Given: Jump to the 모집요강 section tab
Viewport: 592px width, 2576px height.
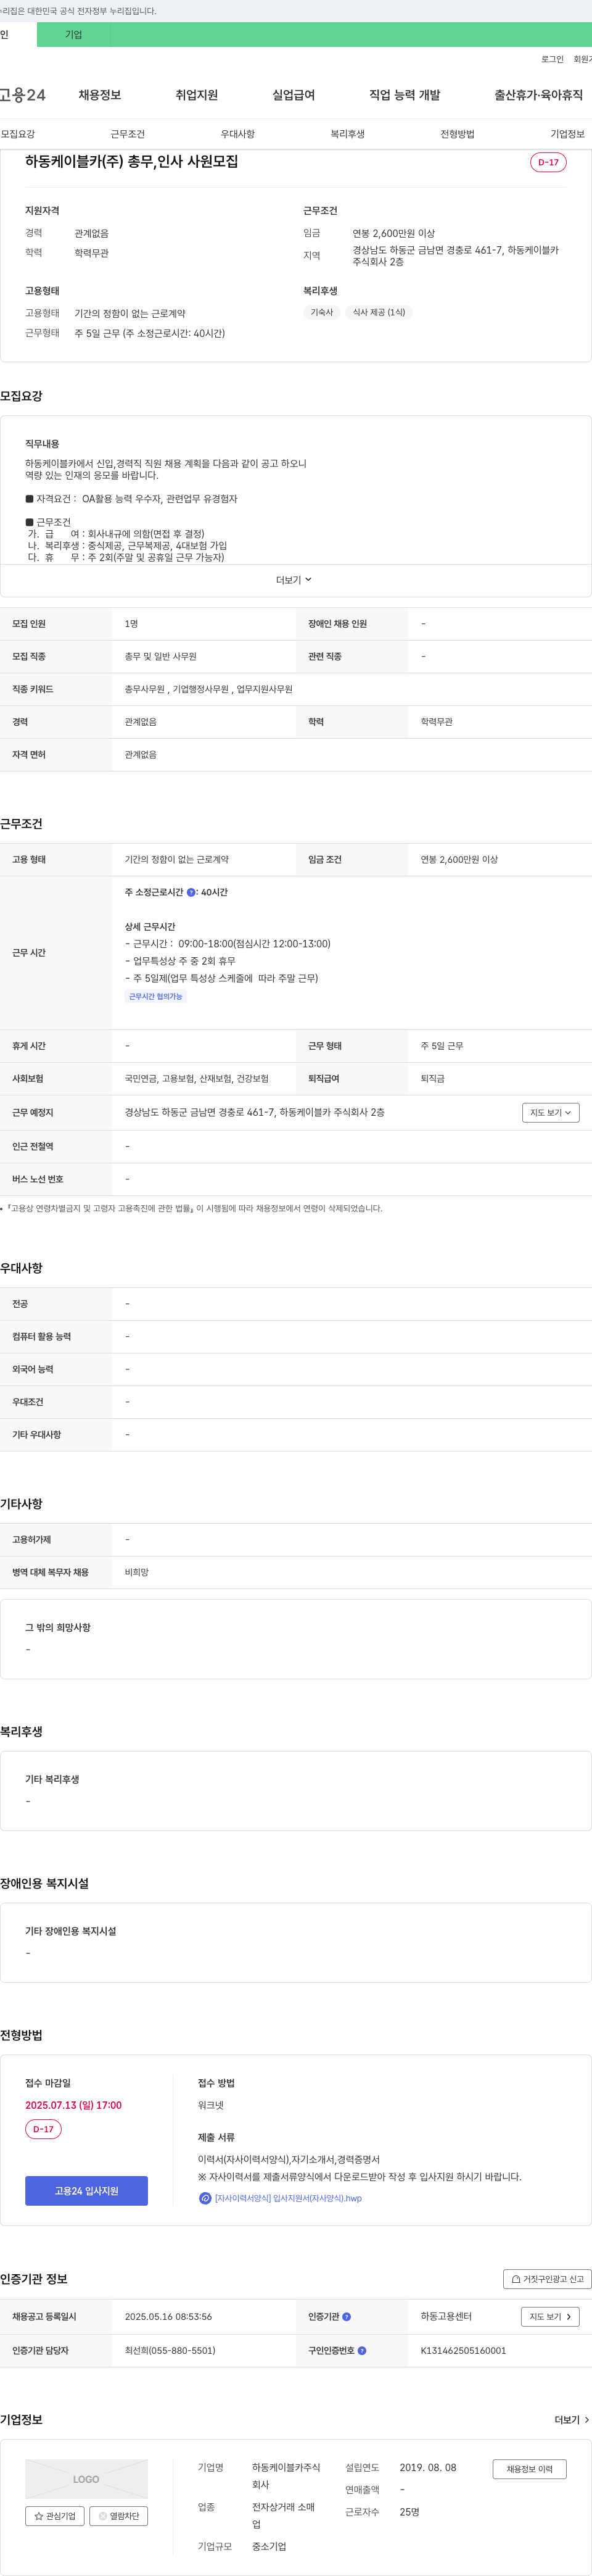Looking at the screenshot, I should click(18, 134).
